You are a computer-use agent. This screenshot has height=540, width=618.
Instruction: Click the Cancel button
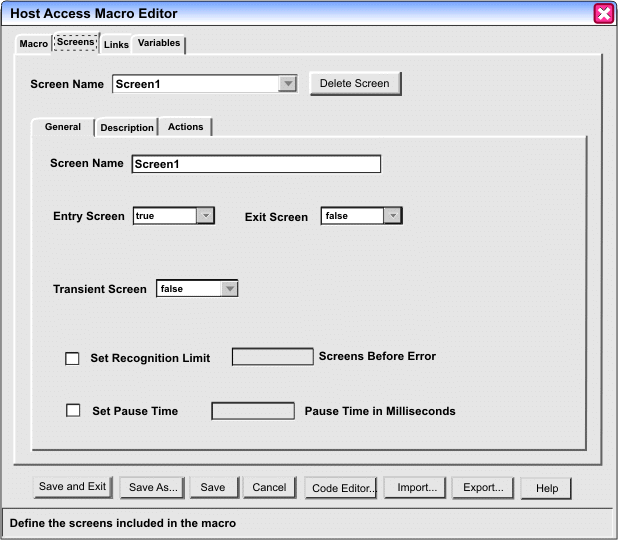[270, 488]
